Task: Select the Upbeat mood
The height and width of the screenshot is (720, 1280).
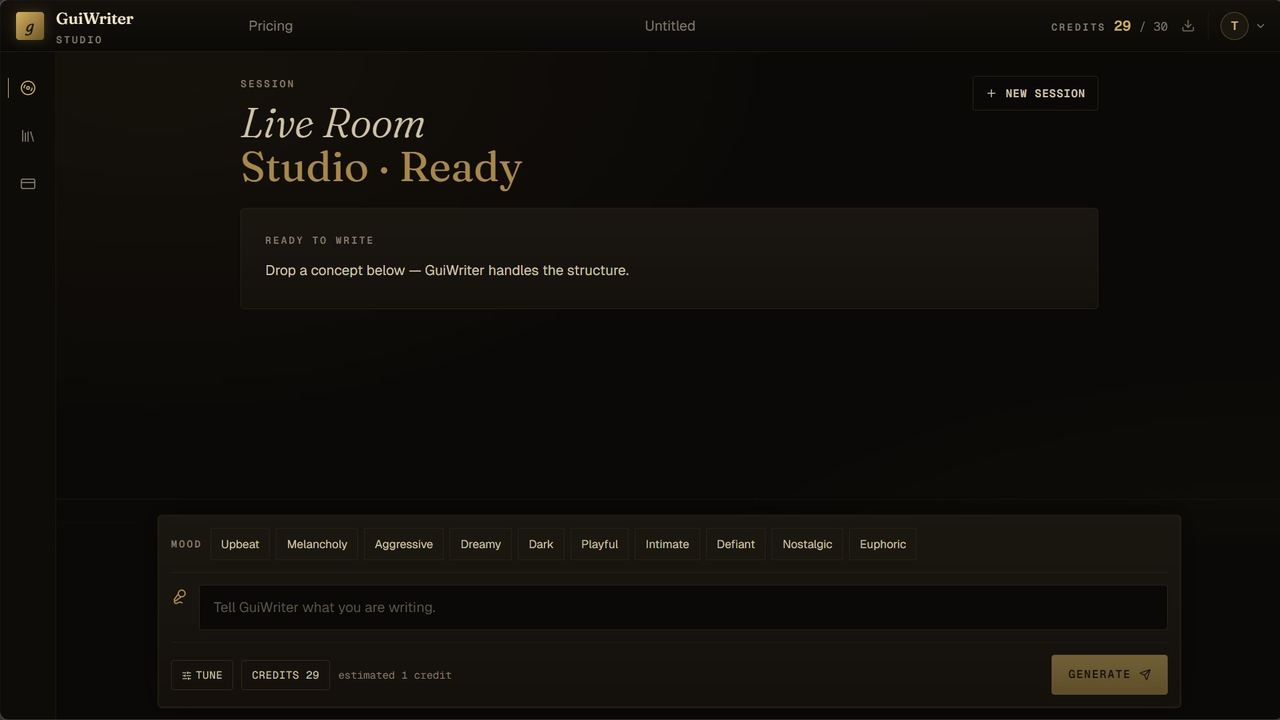Action: point(240,544)
